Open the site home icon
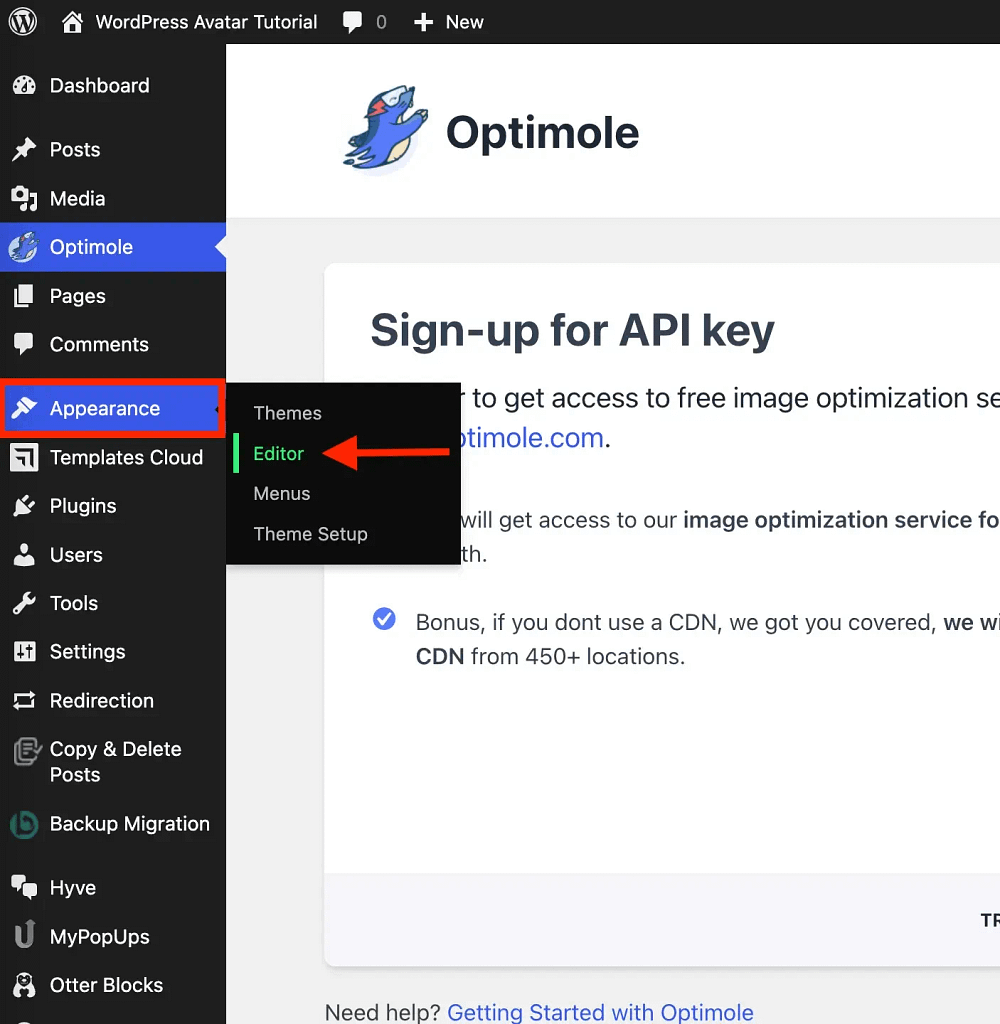Viewport: 1000px width, 1024px height. [73, 22]
